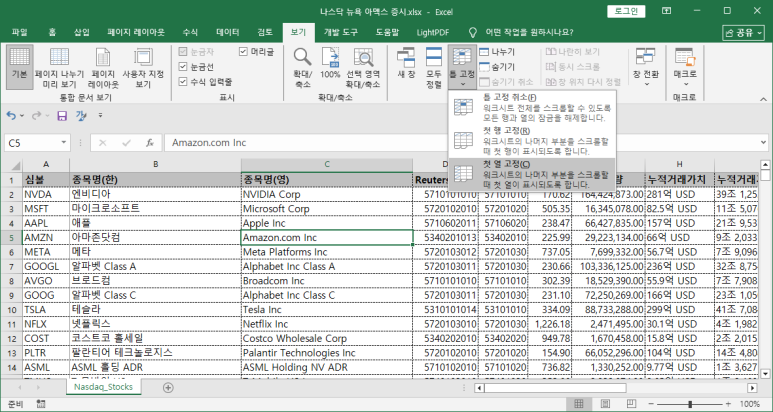Toggle the 머리글 headings checkbox

pyautogui.click(x=243, y=51)
